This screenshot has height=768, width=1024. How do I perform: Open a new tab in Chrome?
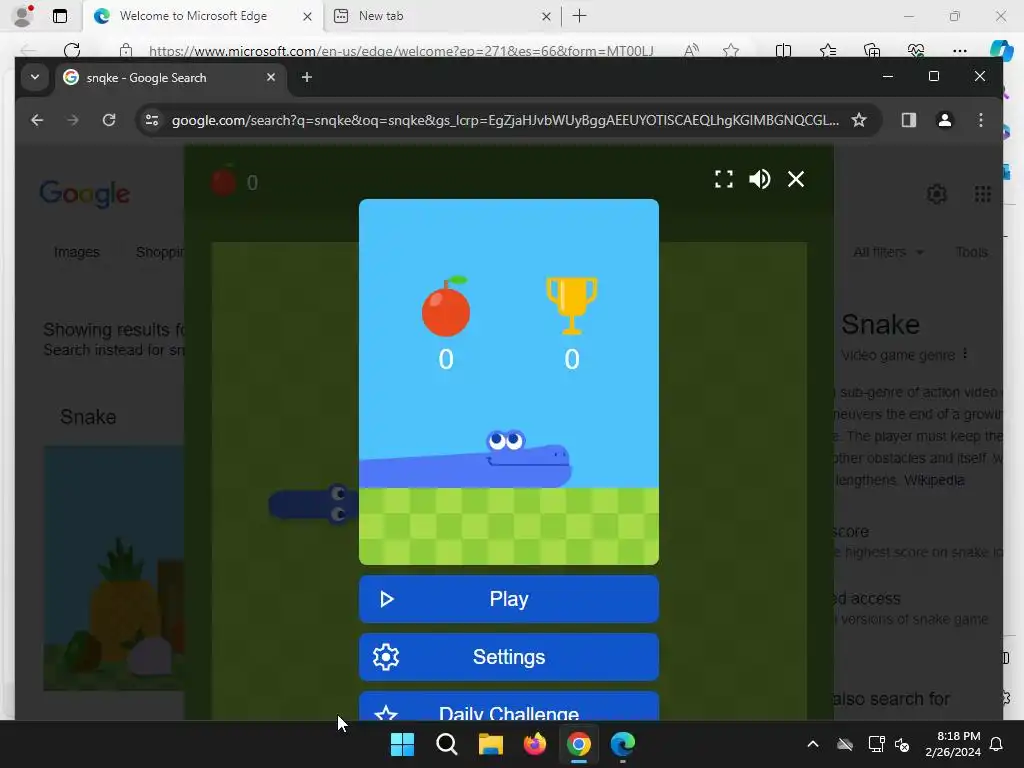pyautogui.click(x=306, y=77)
